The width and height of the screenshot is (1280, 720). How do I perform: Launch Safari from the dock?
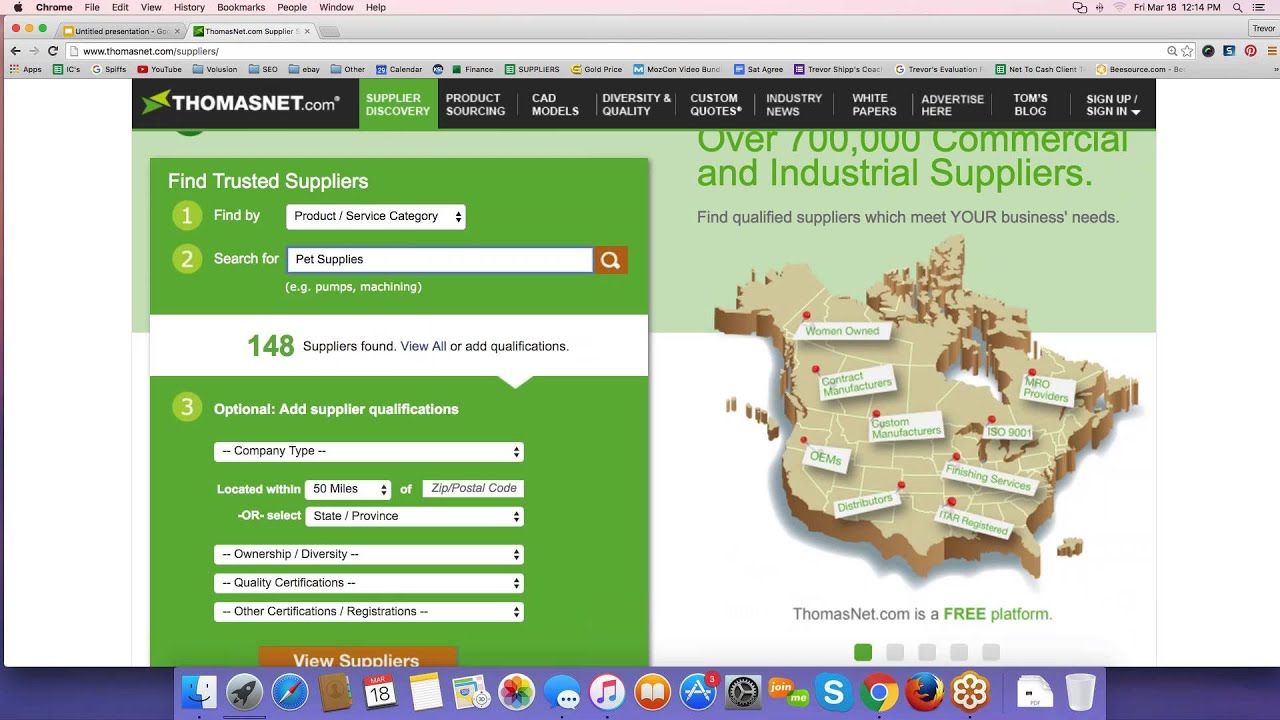click(290, 692)
